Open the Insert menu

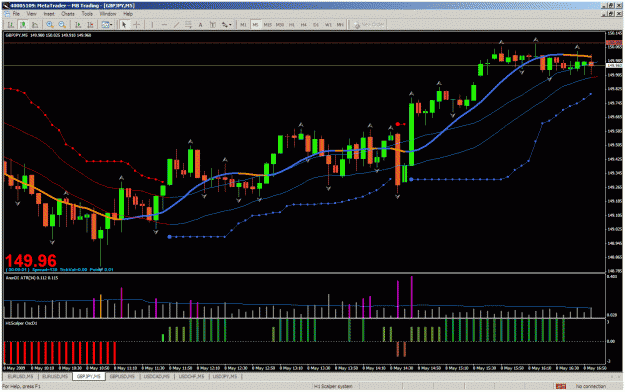click(49, 14)
